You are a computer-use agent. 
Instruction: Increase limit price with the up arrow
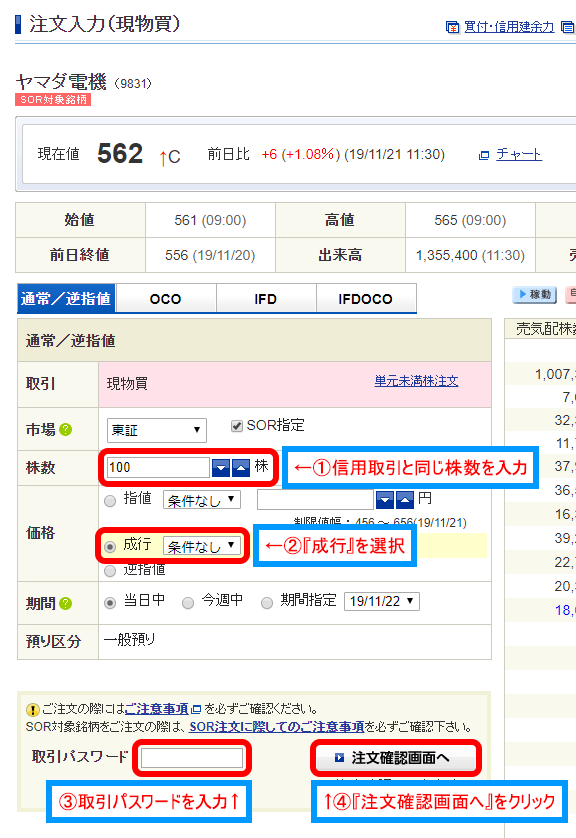pyautogui.click(x=404, y=500)
